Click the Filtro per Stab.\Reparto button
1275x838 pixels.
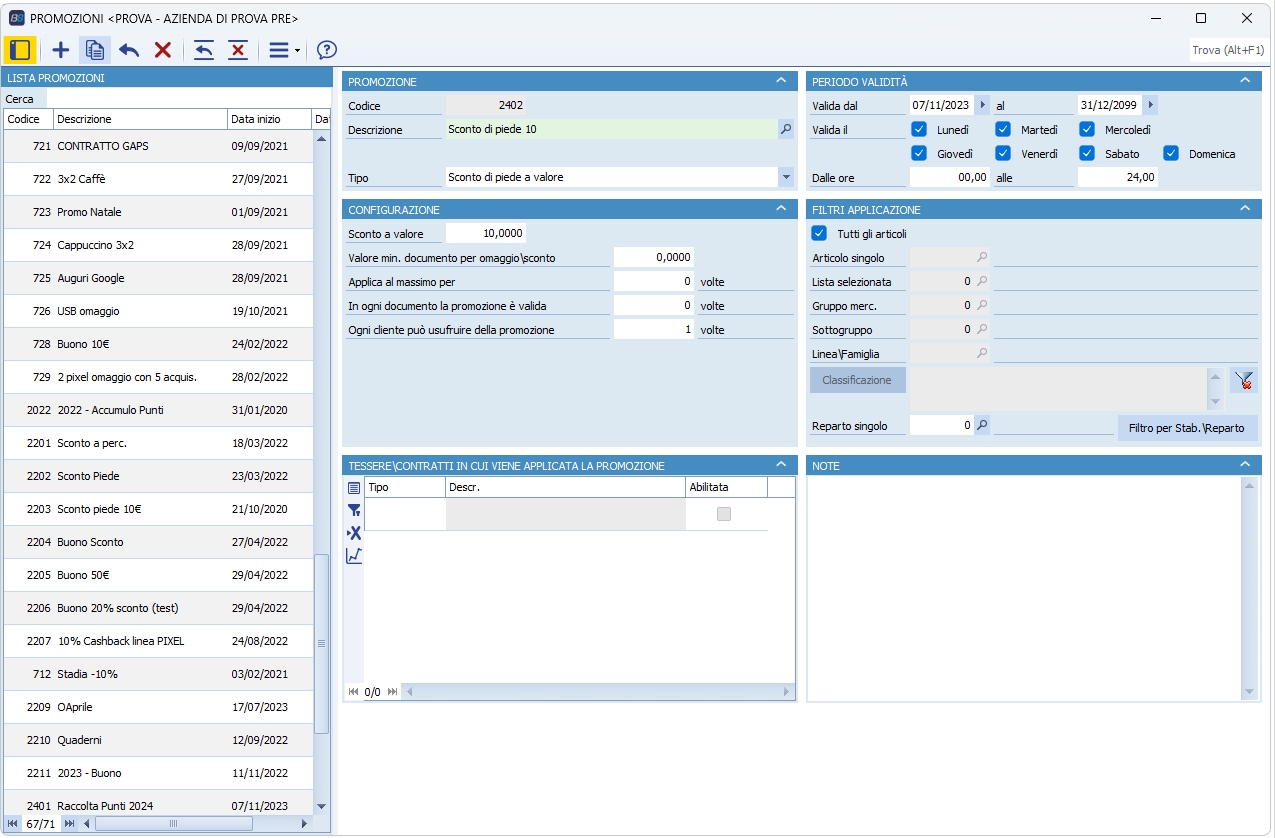[x=1186, y=427]
